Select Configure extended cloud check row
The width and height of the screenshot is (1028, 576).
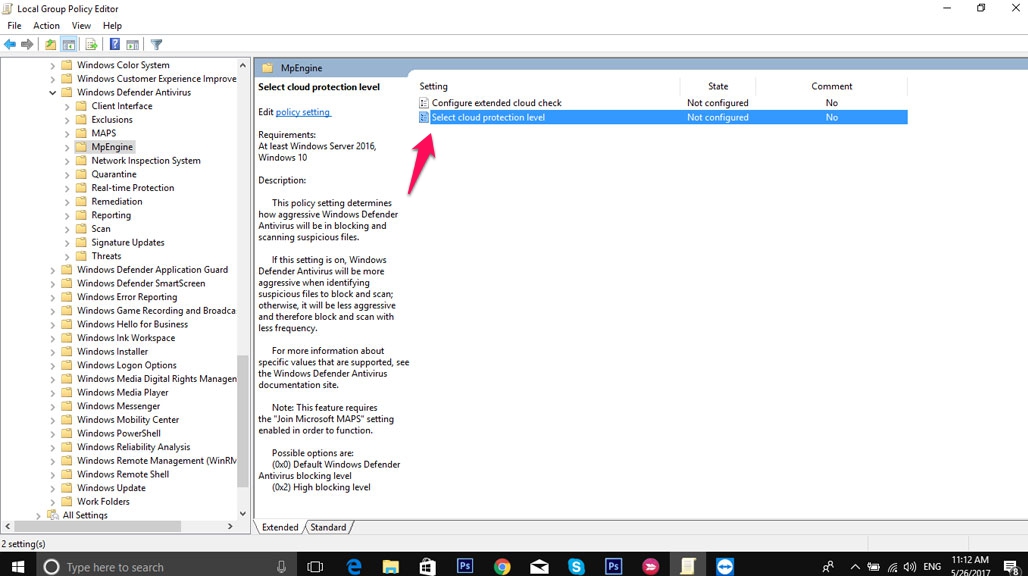click(x=663, y=103)
